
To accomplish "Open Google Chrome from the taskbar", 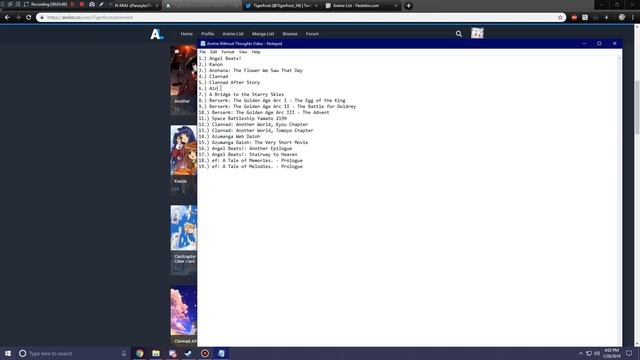I will point(140,353).
